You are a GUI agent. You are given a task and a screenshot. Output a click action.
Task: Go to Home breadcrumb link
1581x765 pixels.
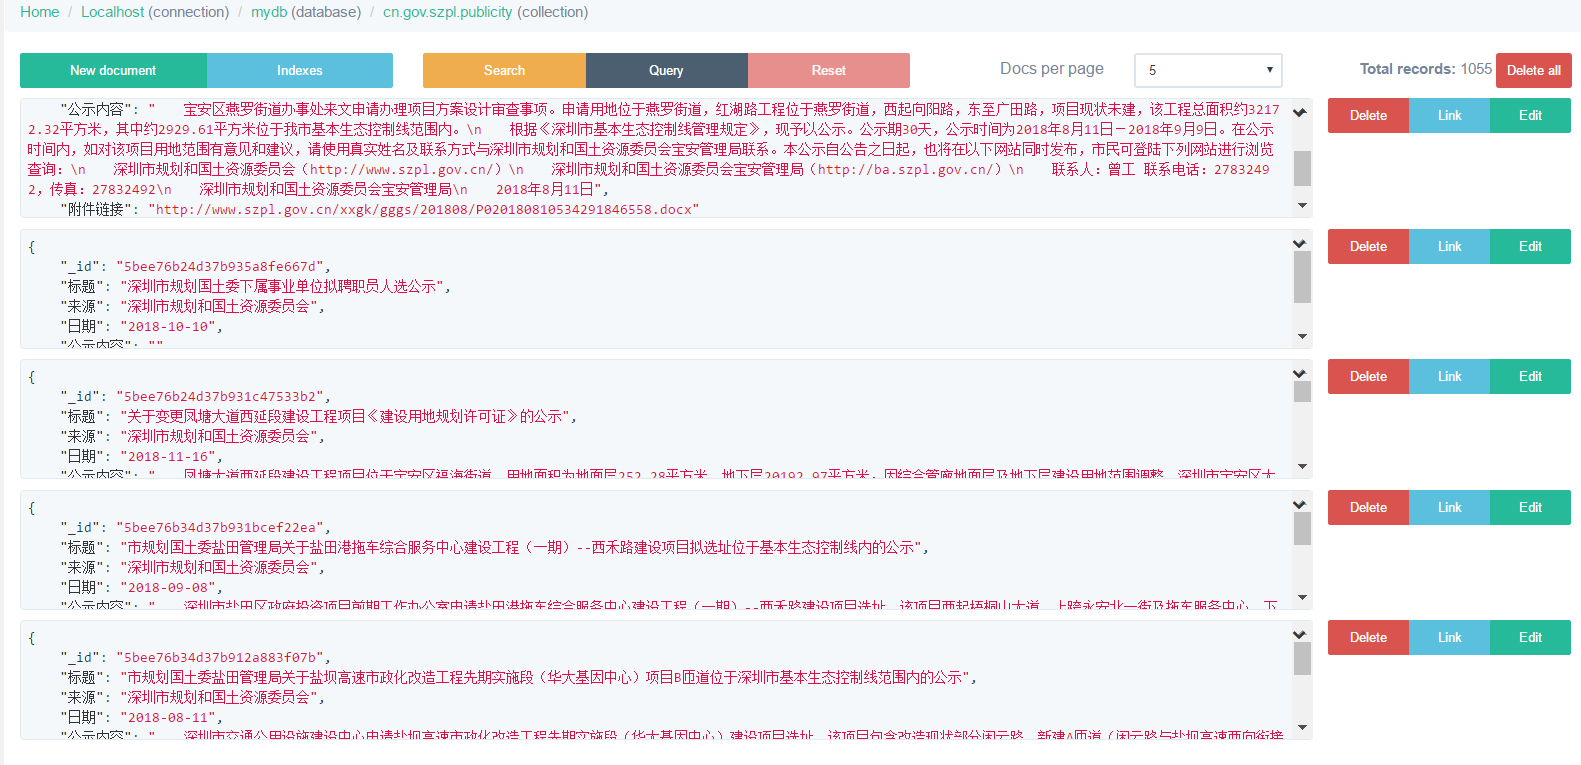(x=39, y=12)
